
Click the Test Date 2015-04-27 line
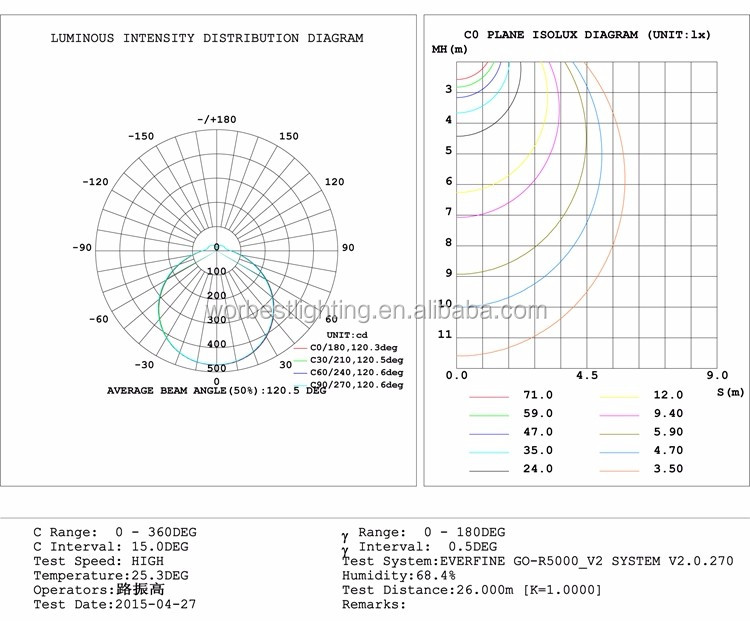115,604
